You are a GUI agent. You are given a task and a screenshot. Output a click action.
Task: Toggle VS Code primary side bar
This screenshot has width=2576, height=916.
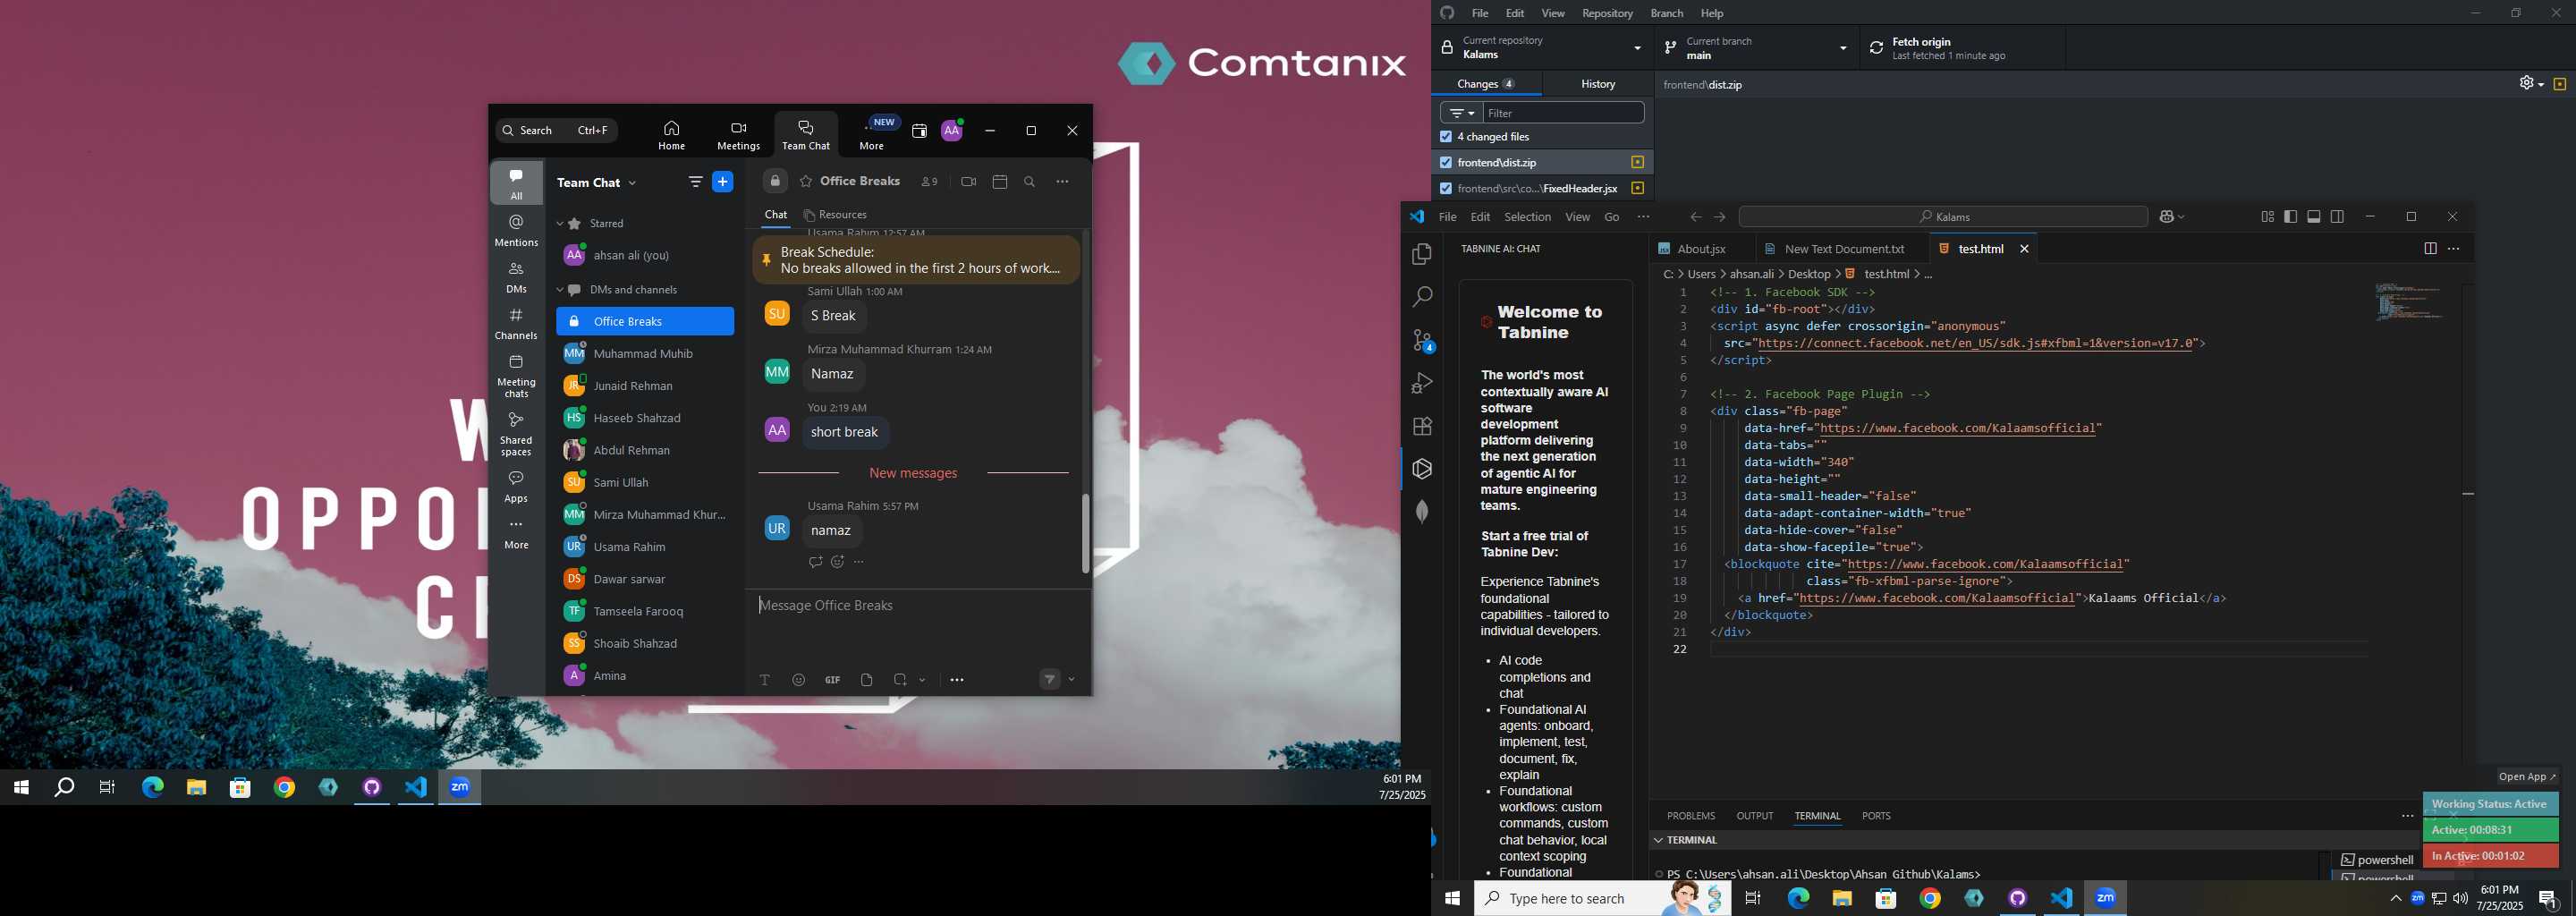coord(2290,217)
